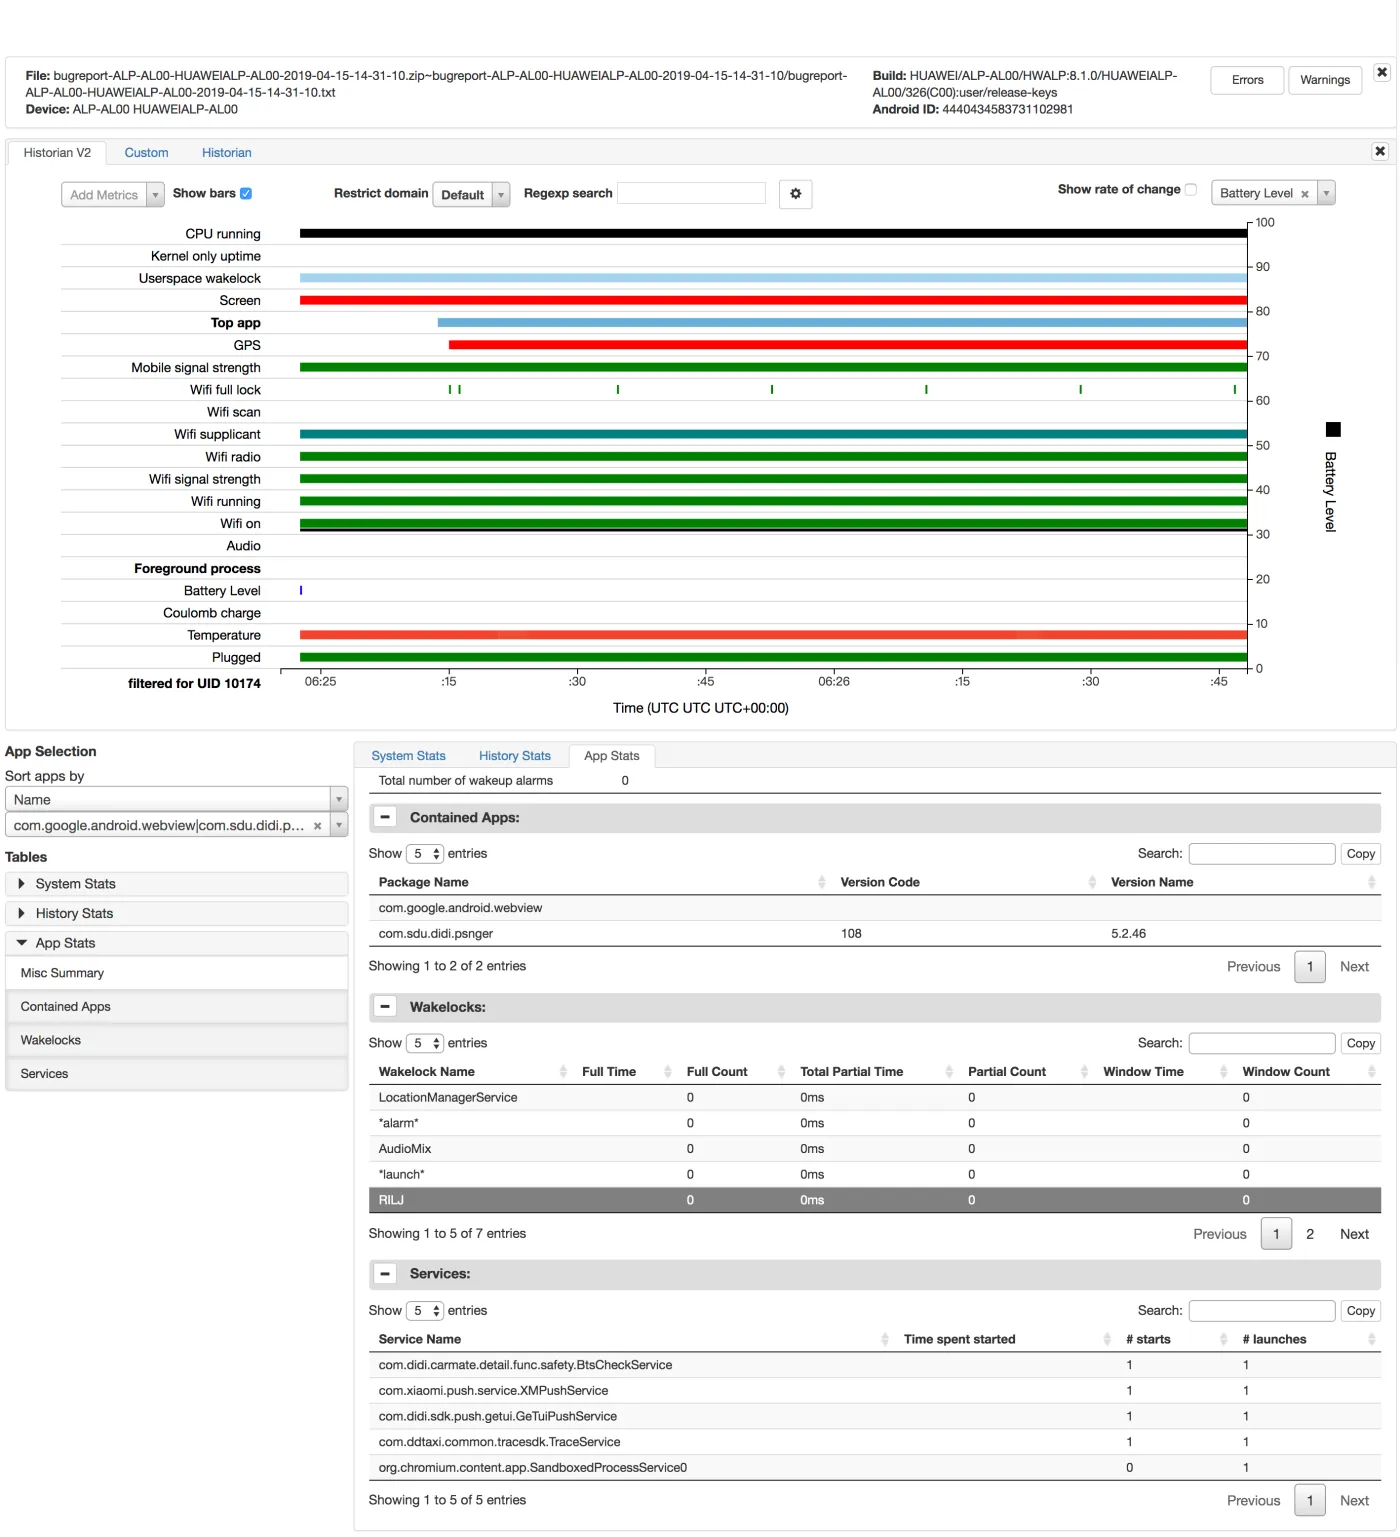The height and width of the screenshot is (1537, 1400).
Task: Open the gear settings icon button
Action: tap(795, 194)
